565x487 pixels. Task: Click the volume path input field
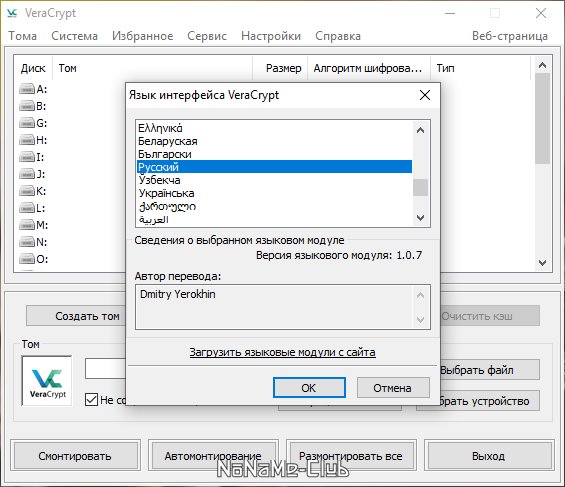pyautogui.click(x=105, y=368)
